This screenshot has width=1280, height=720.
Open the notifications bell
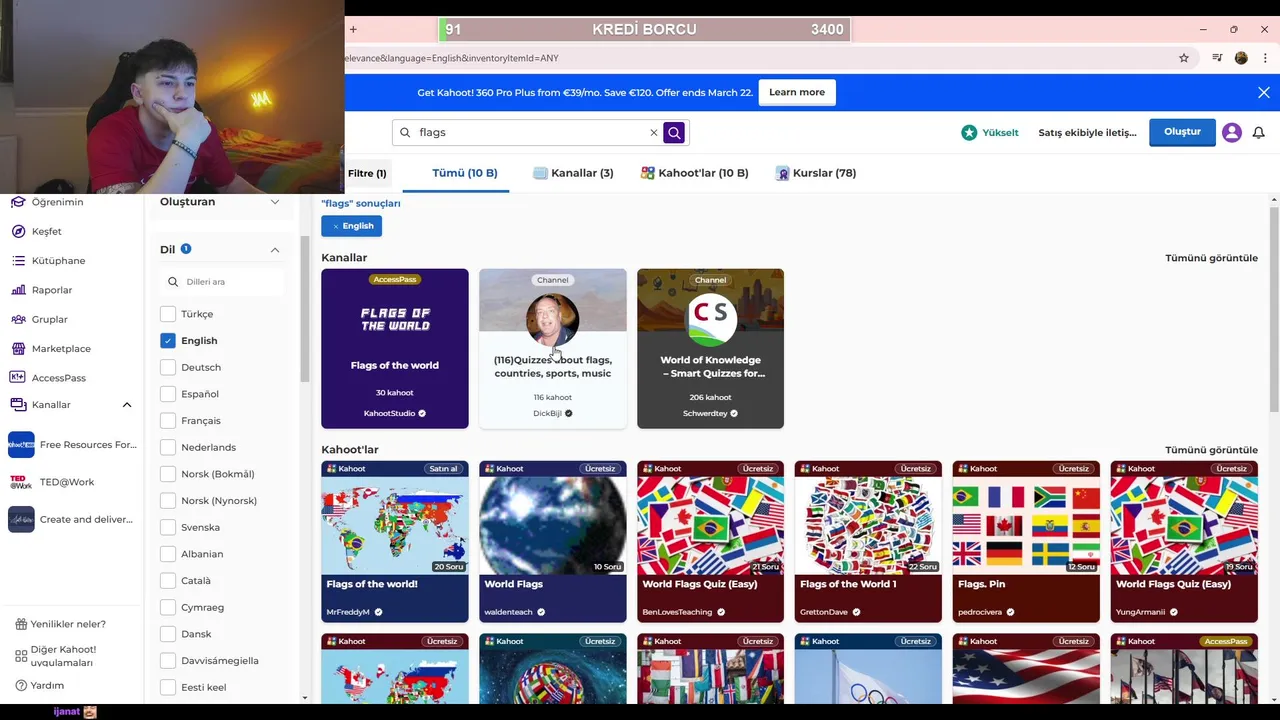pyautogui.click(x=1259, y=132)
